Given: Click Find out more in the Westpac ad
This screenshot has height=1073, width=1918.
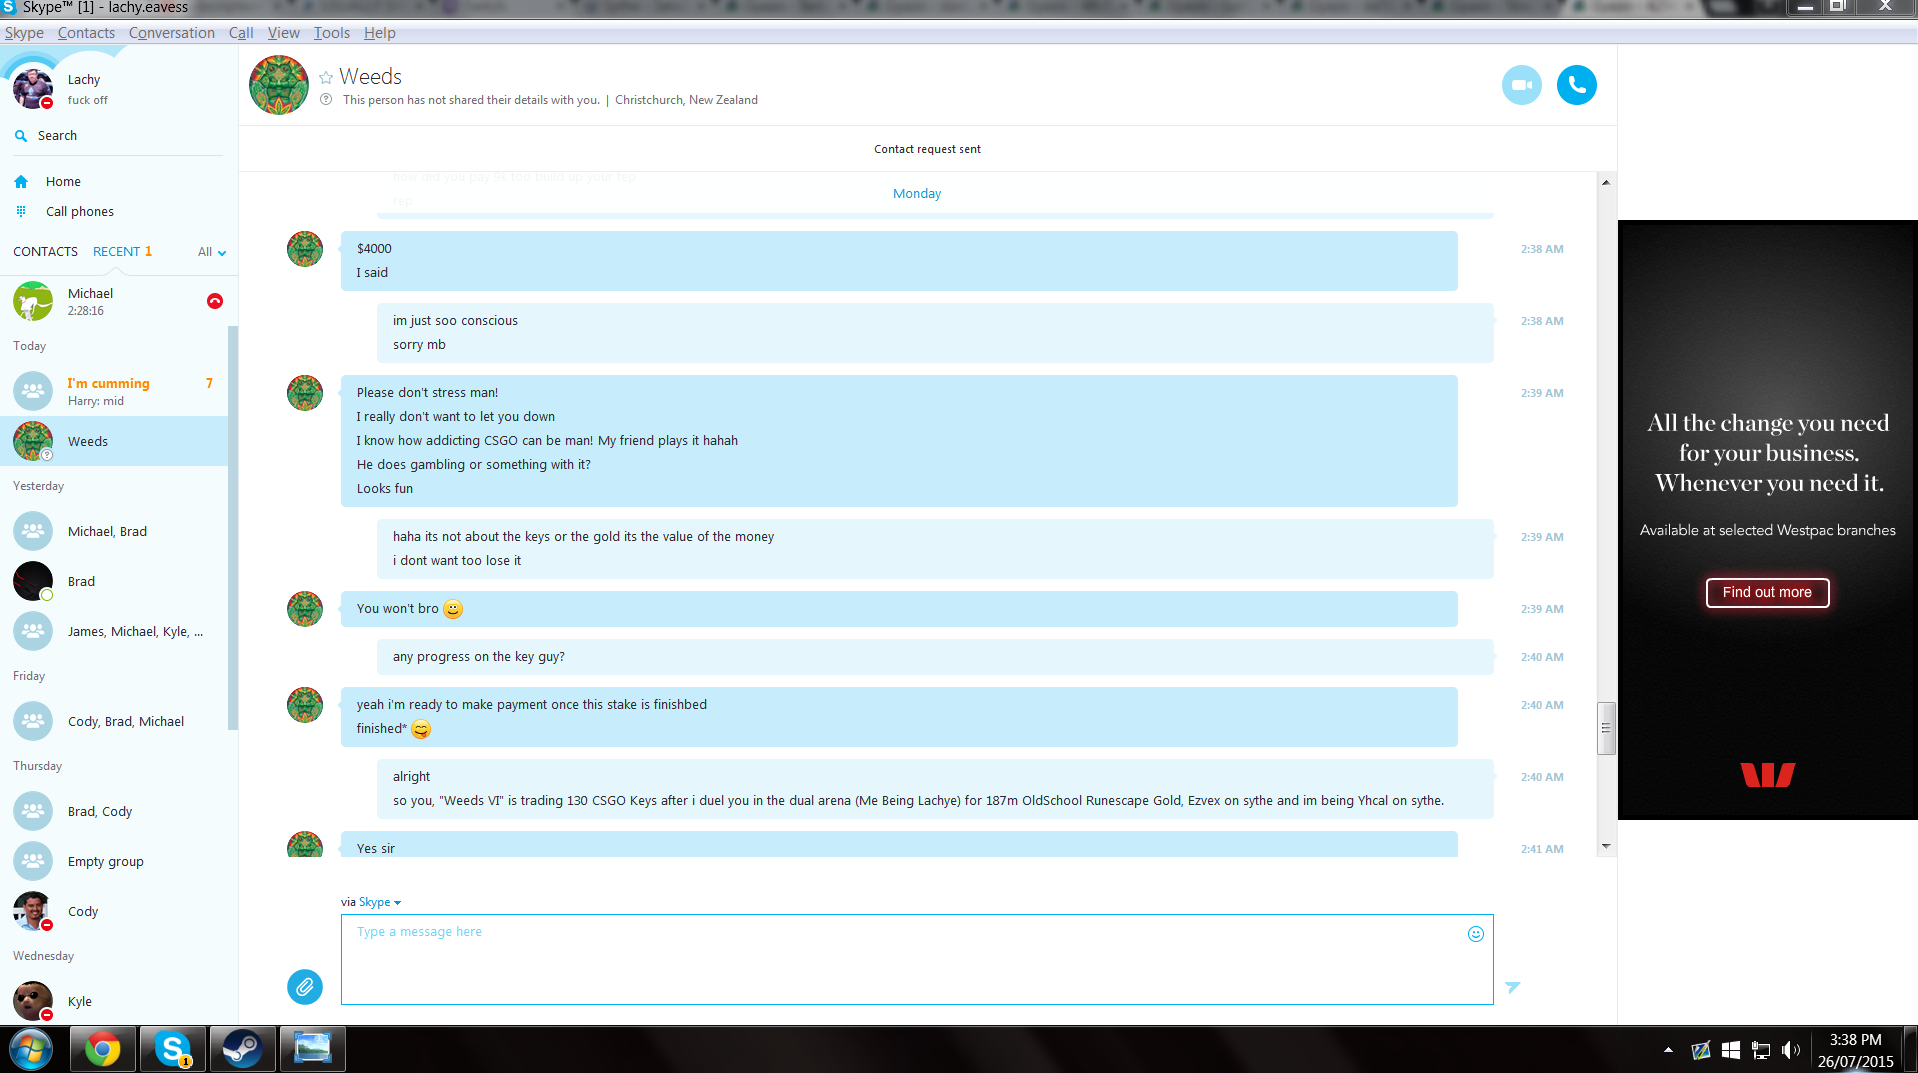Looking at the screenshot, I should coord(1767,592).
